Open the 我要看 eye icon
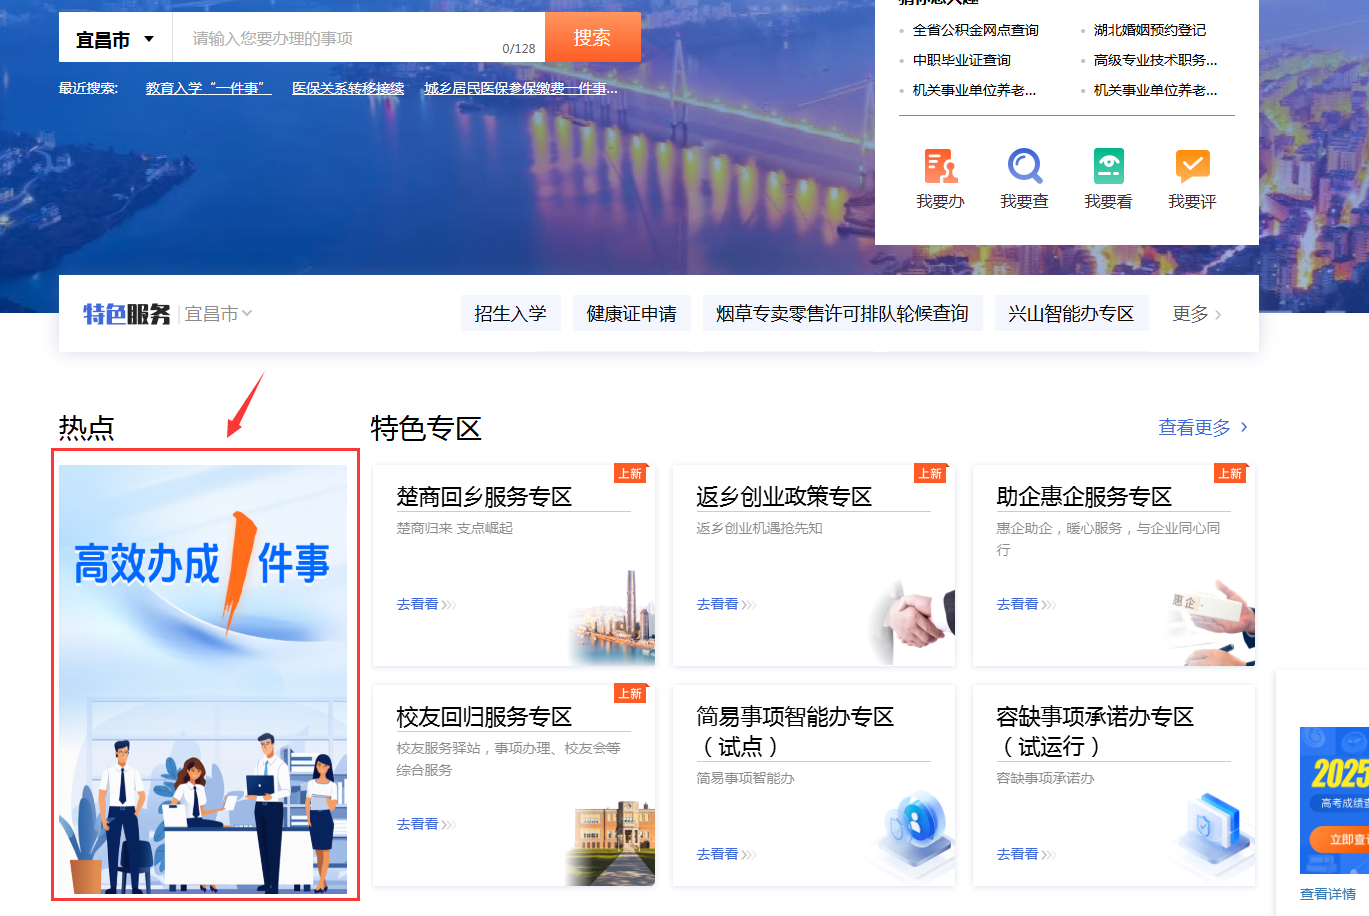The width and height of the screenshot is (1369, 916). tap(1108, 166)
